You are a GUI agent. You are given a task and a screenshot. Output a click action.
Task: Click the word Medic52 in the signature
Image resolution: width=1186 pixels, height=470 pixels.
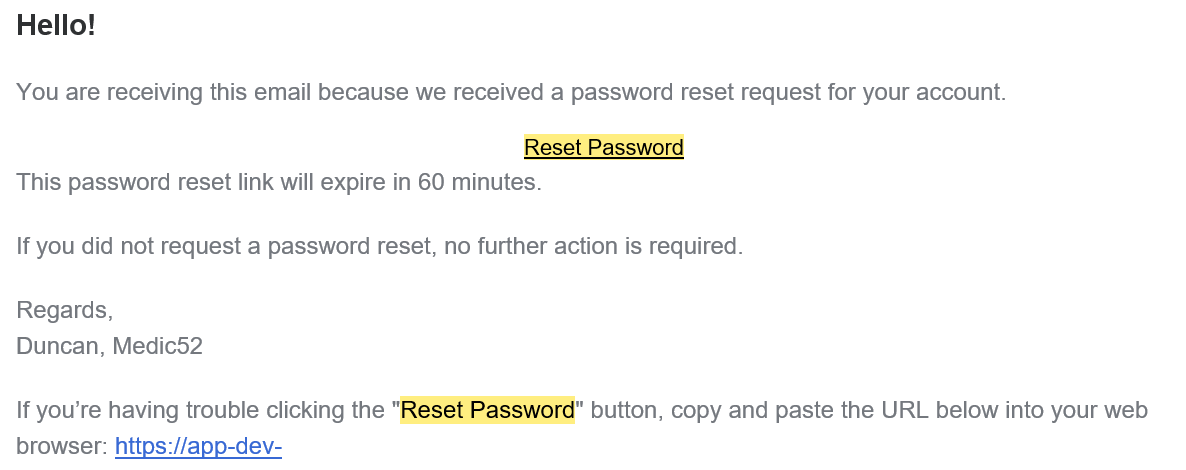157,346
